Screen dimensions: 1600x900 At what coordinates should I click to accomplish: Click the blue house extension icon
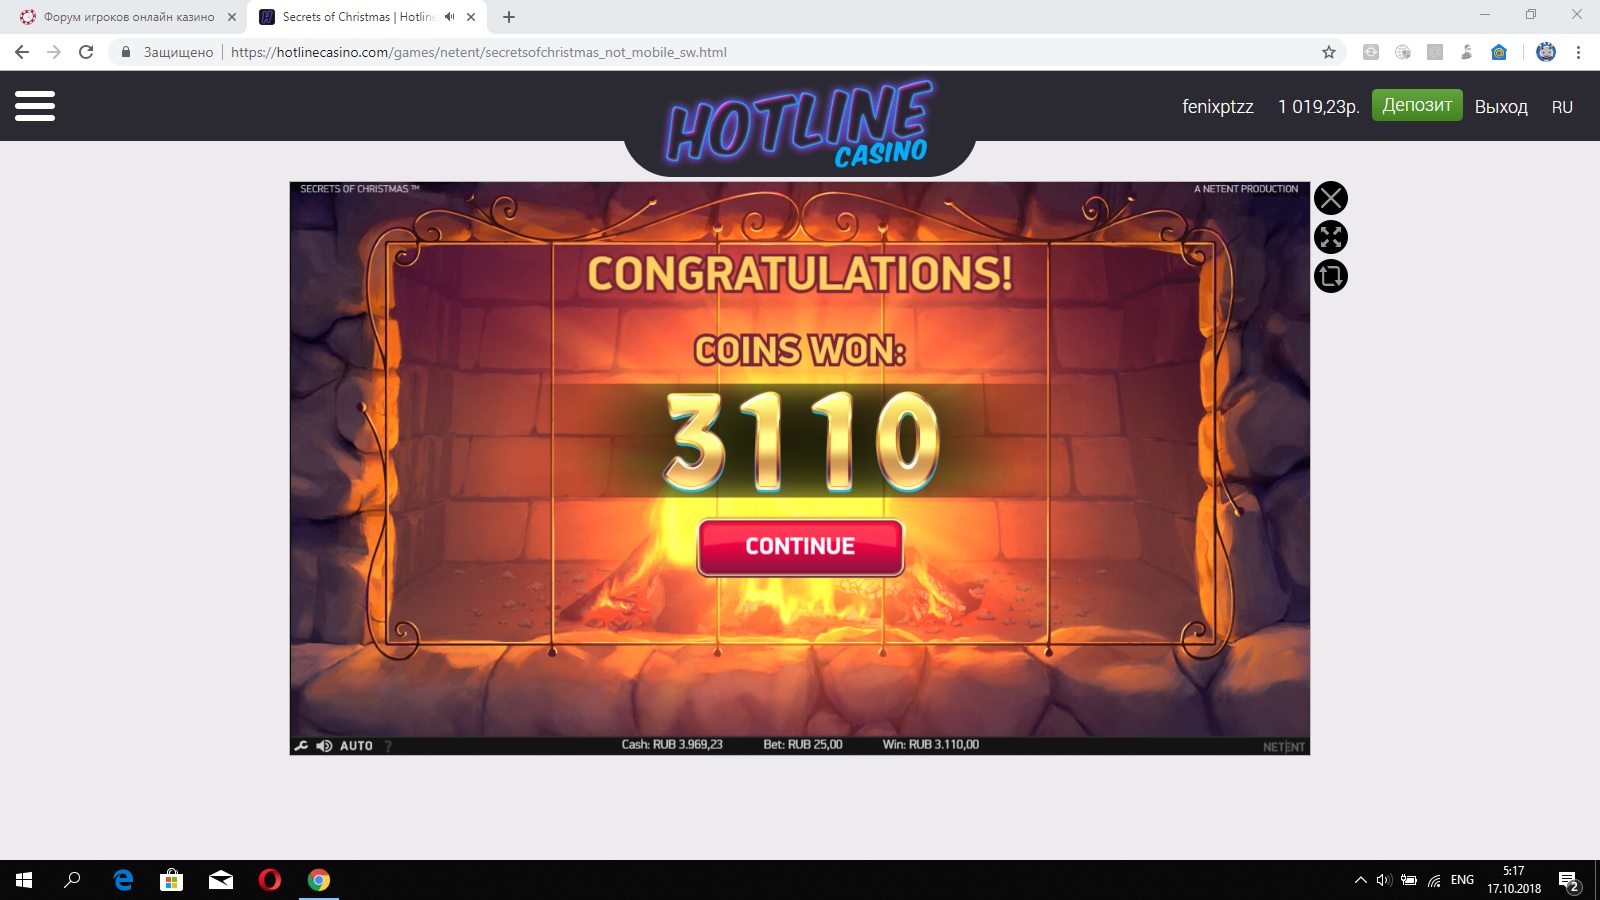tap(1499, 52)
